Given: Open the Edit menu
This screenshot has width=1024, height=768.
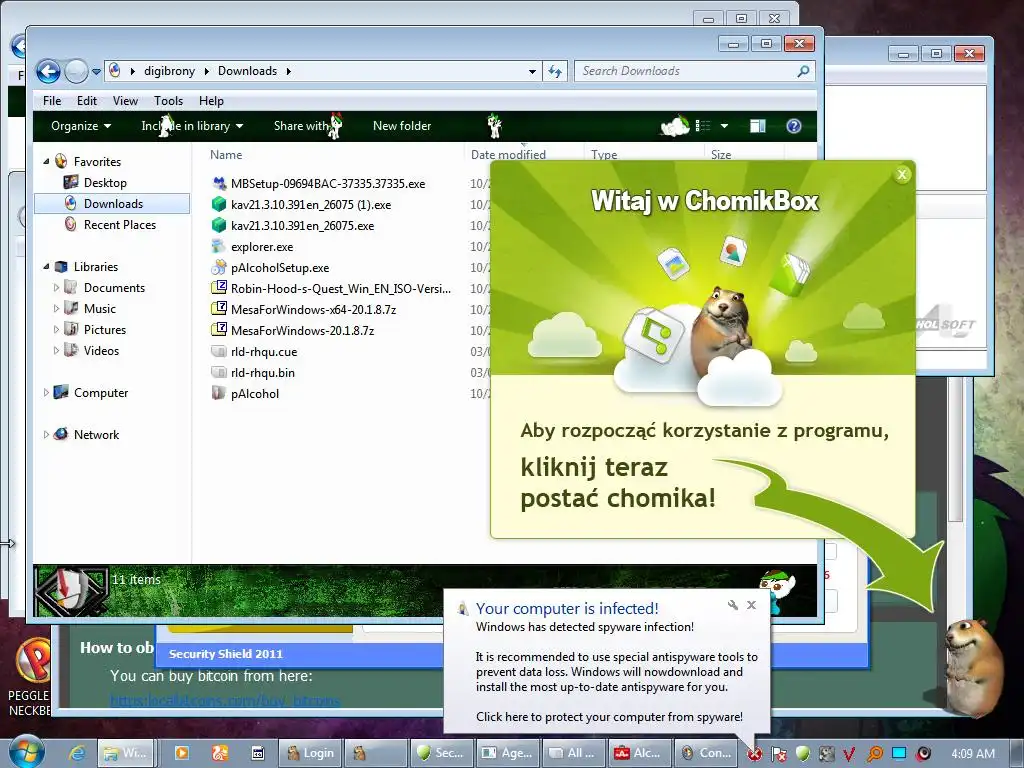Looking at the screenshot, I should [x=86, y=101].
